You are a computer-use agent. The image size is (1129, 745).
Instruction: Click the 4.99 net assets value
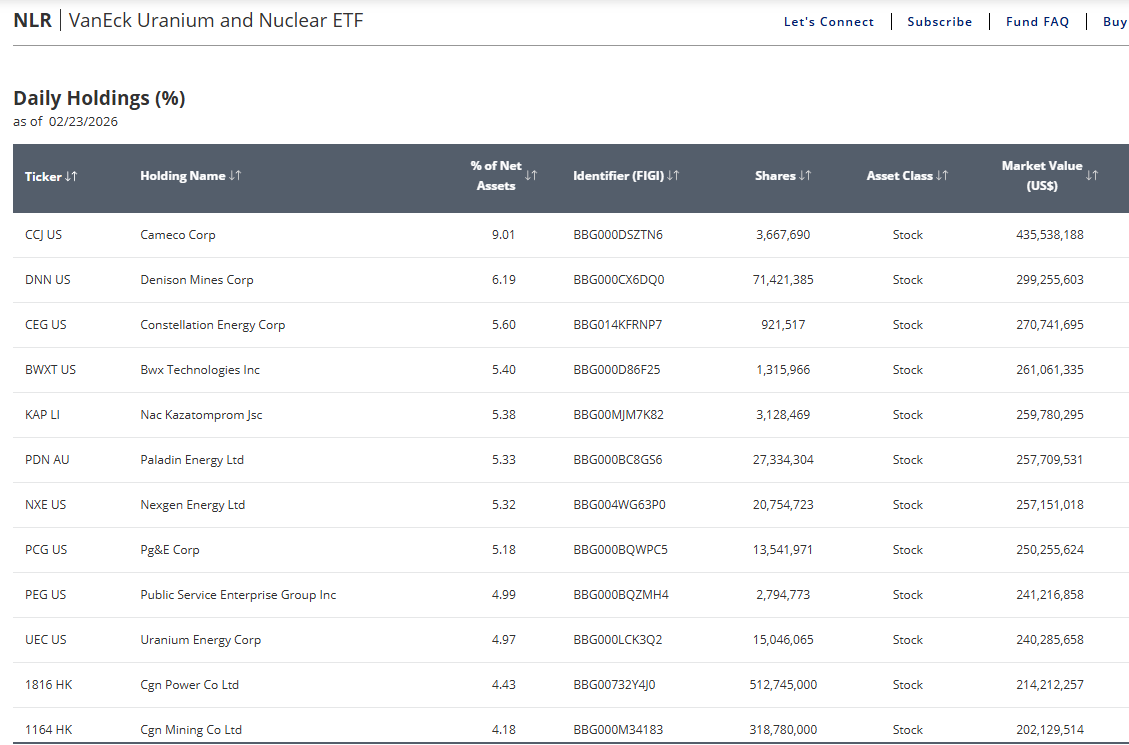point(503,595)
